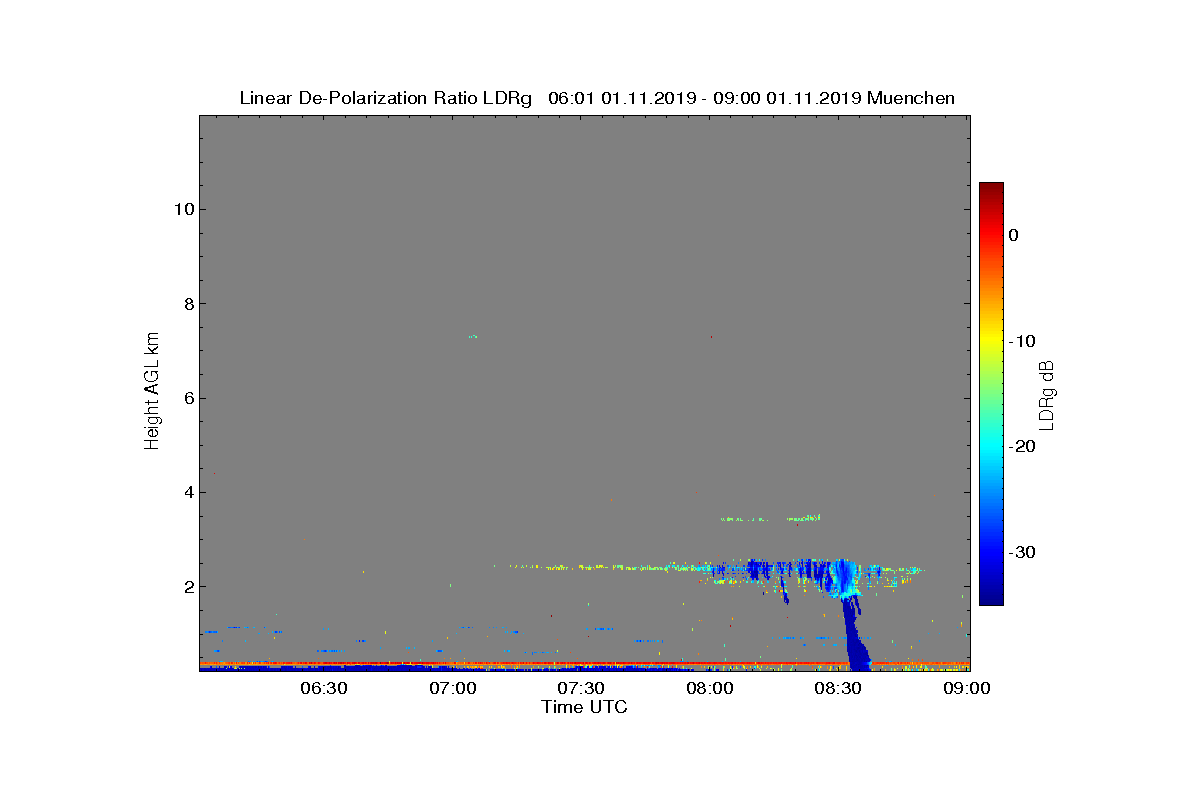Click the colorbar value 0
This screenshot has width=1200, height=800.
coord(1013,235)
